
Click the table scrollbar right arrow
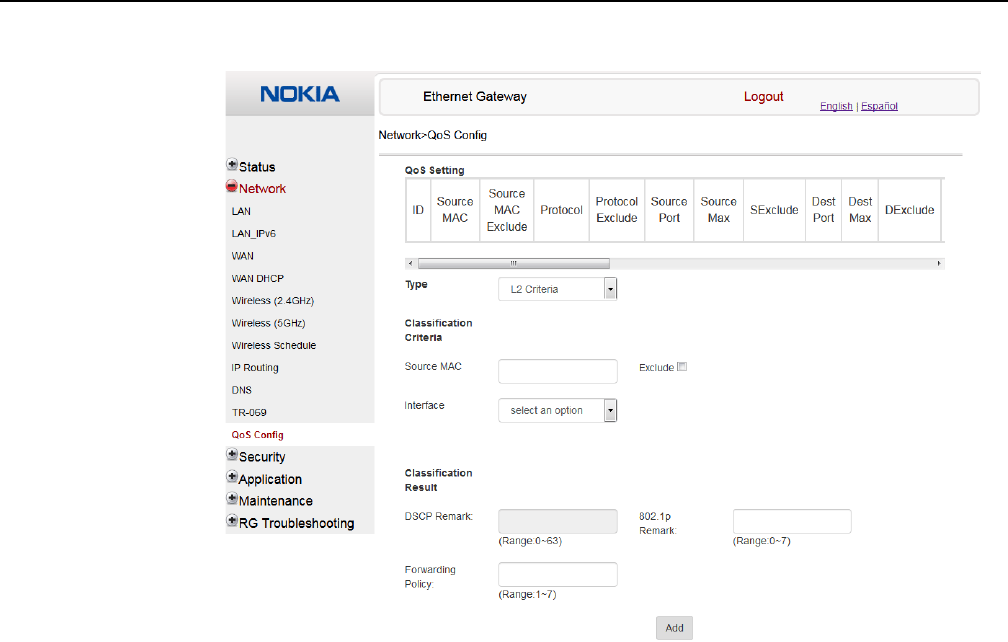click(x=939, y=263)
